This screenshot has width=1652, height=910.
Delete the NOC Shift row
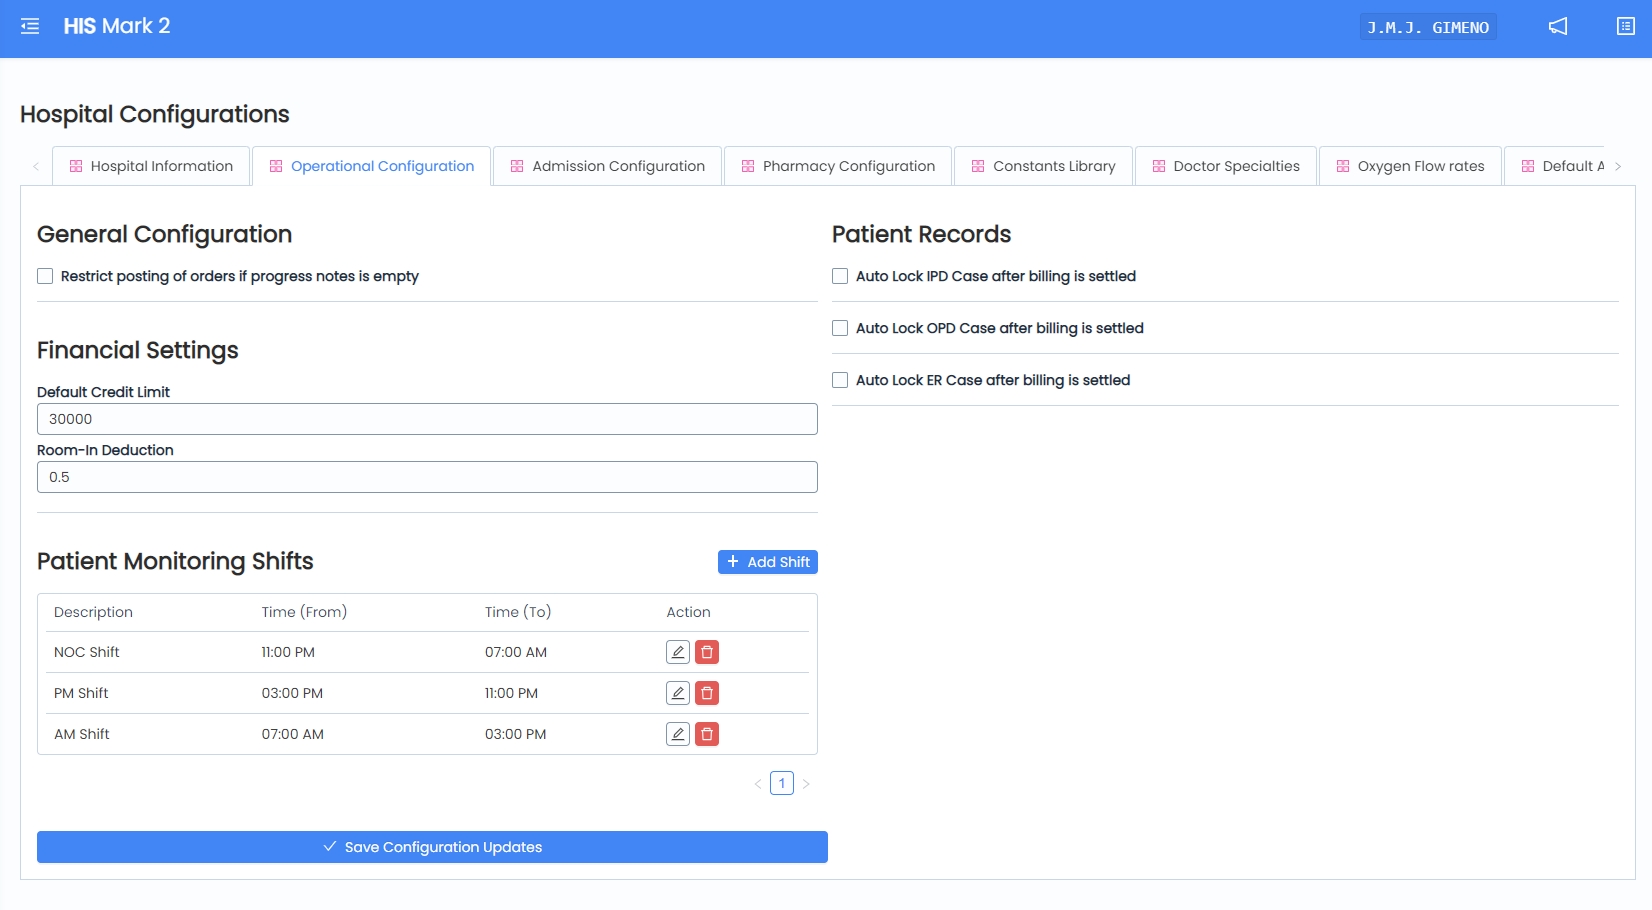click(707, 652)
